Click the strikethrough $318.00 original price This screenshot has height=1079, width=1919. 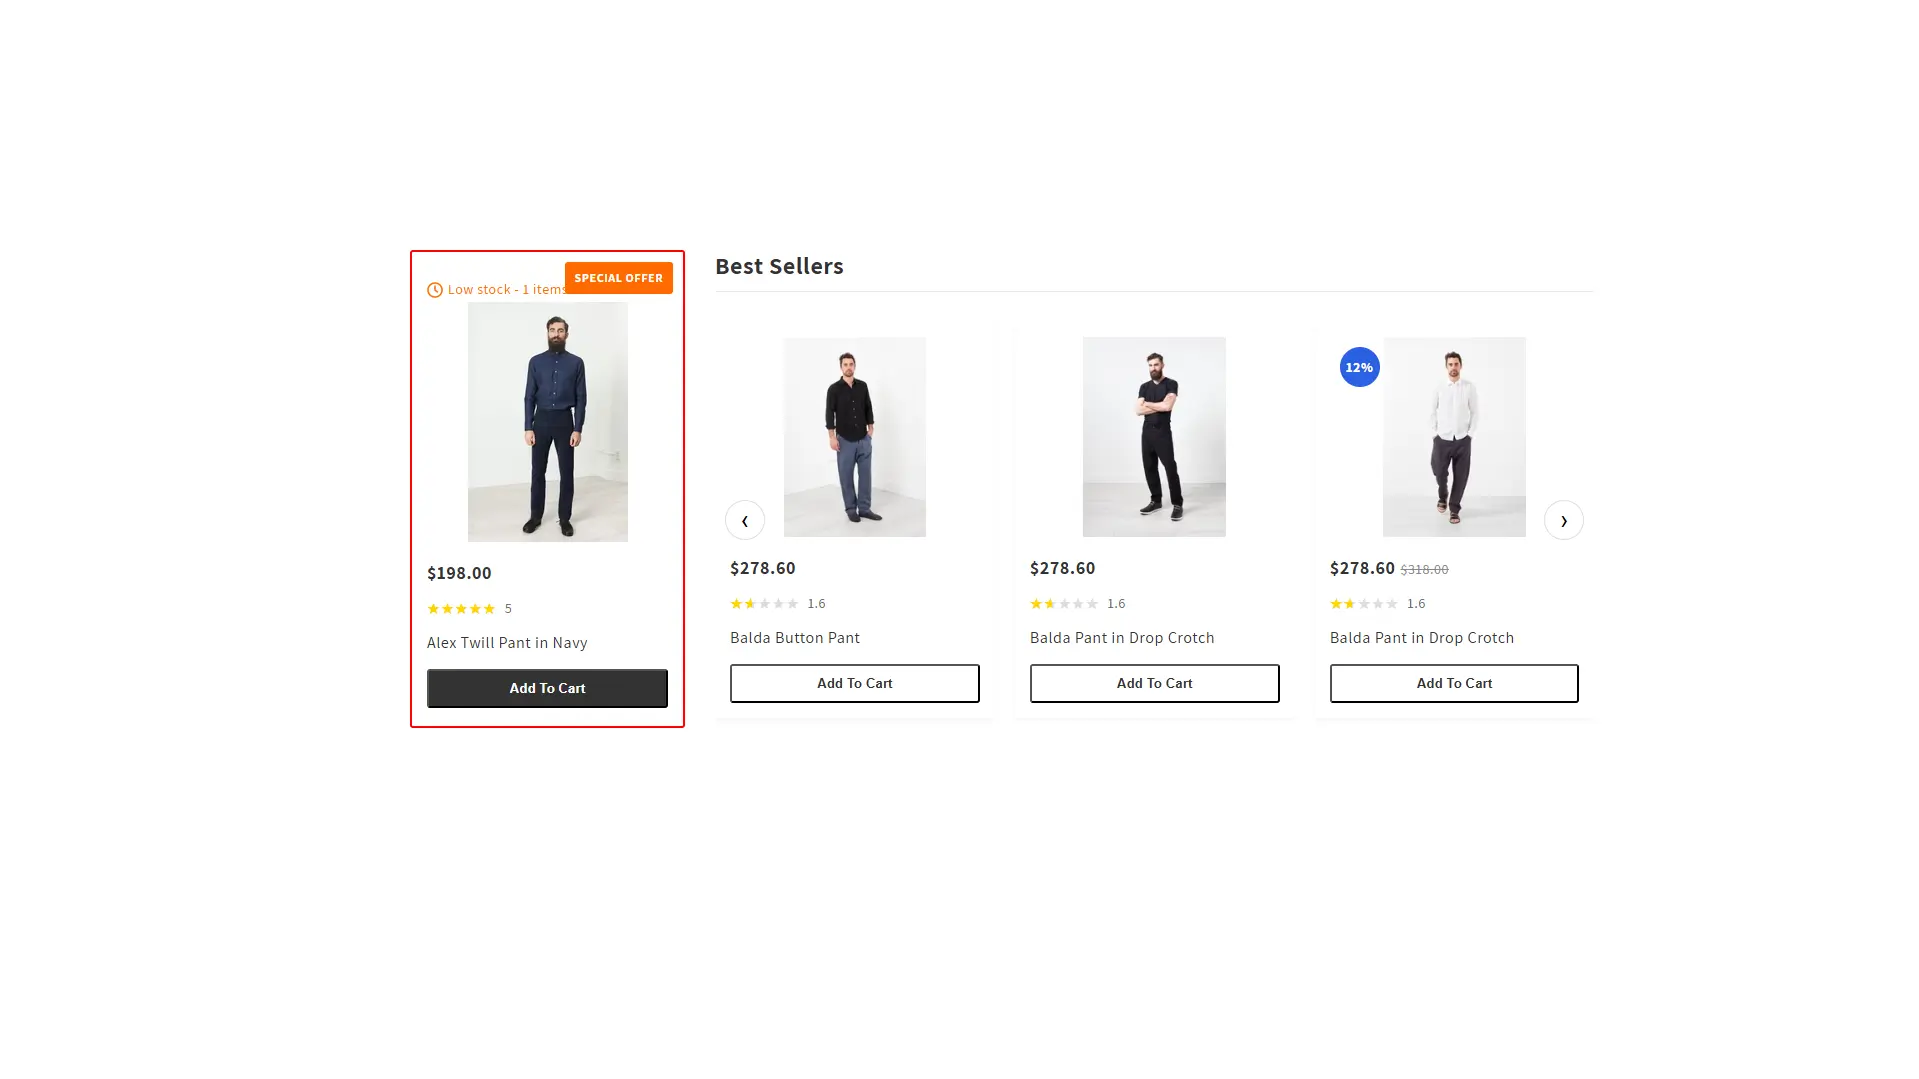pyautogui.click(x=1424, y=568)
